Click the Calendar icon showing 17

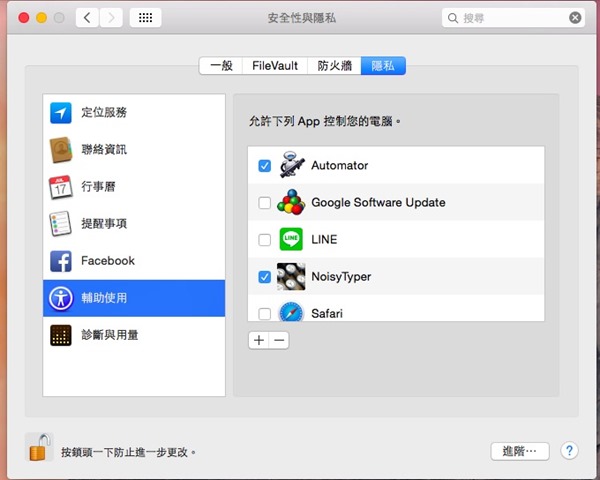60,187
